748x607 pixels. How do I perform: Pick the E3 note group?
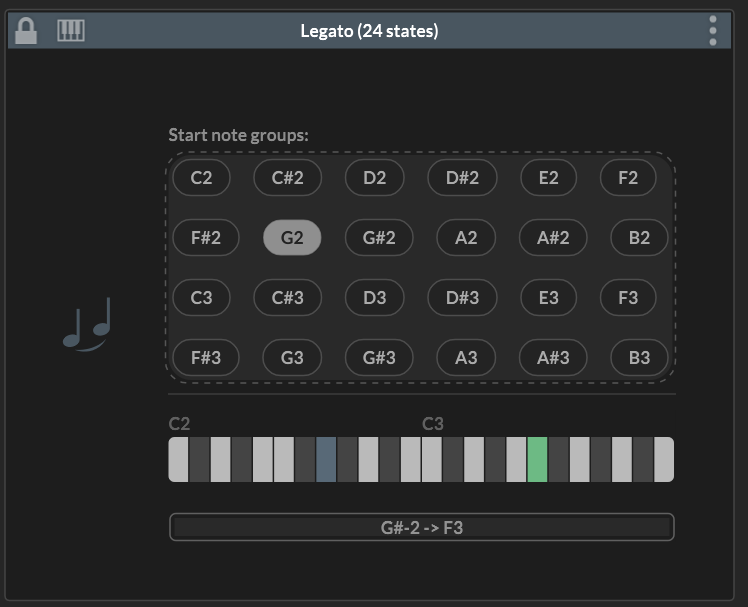pos(549,298)
